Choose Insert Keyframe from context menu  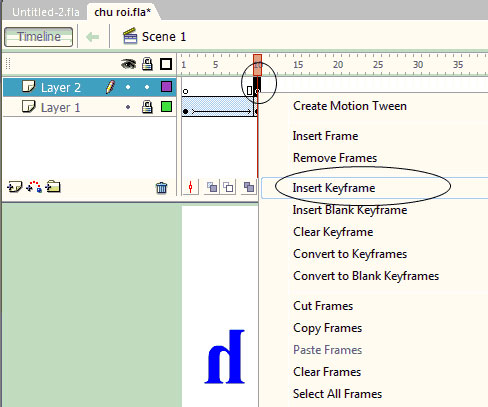pos(334,188)
